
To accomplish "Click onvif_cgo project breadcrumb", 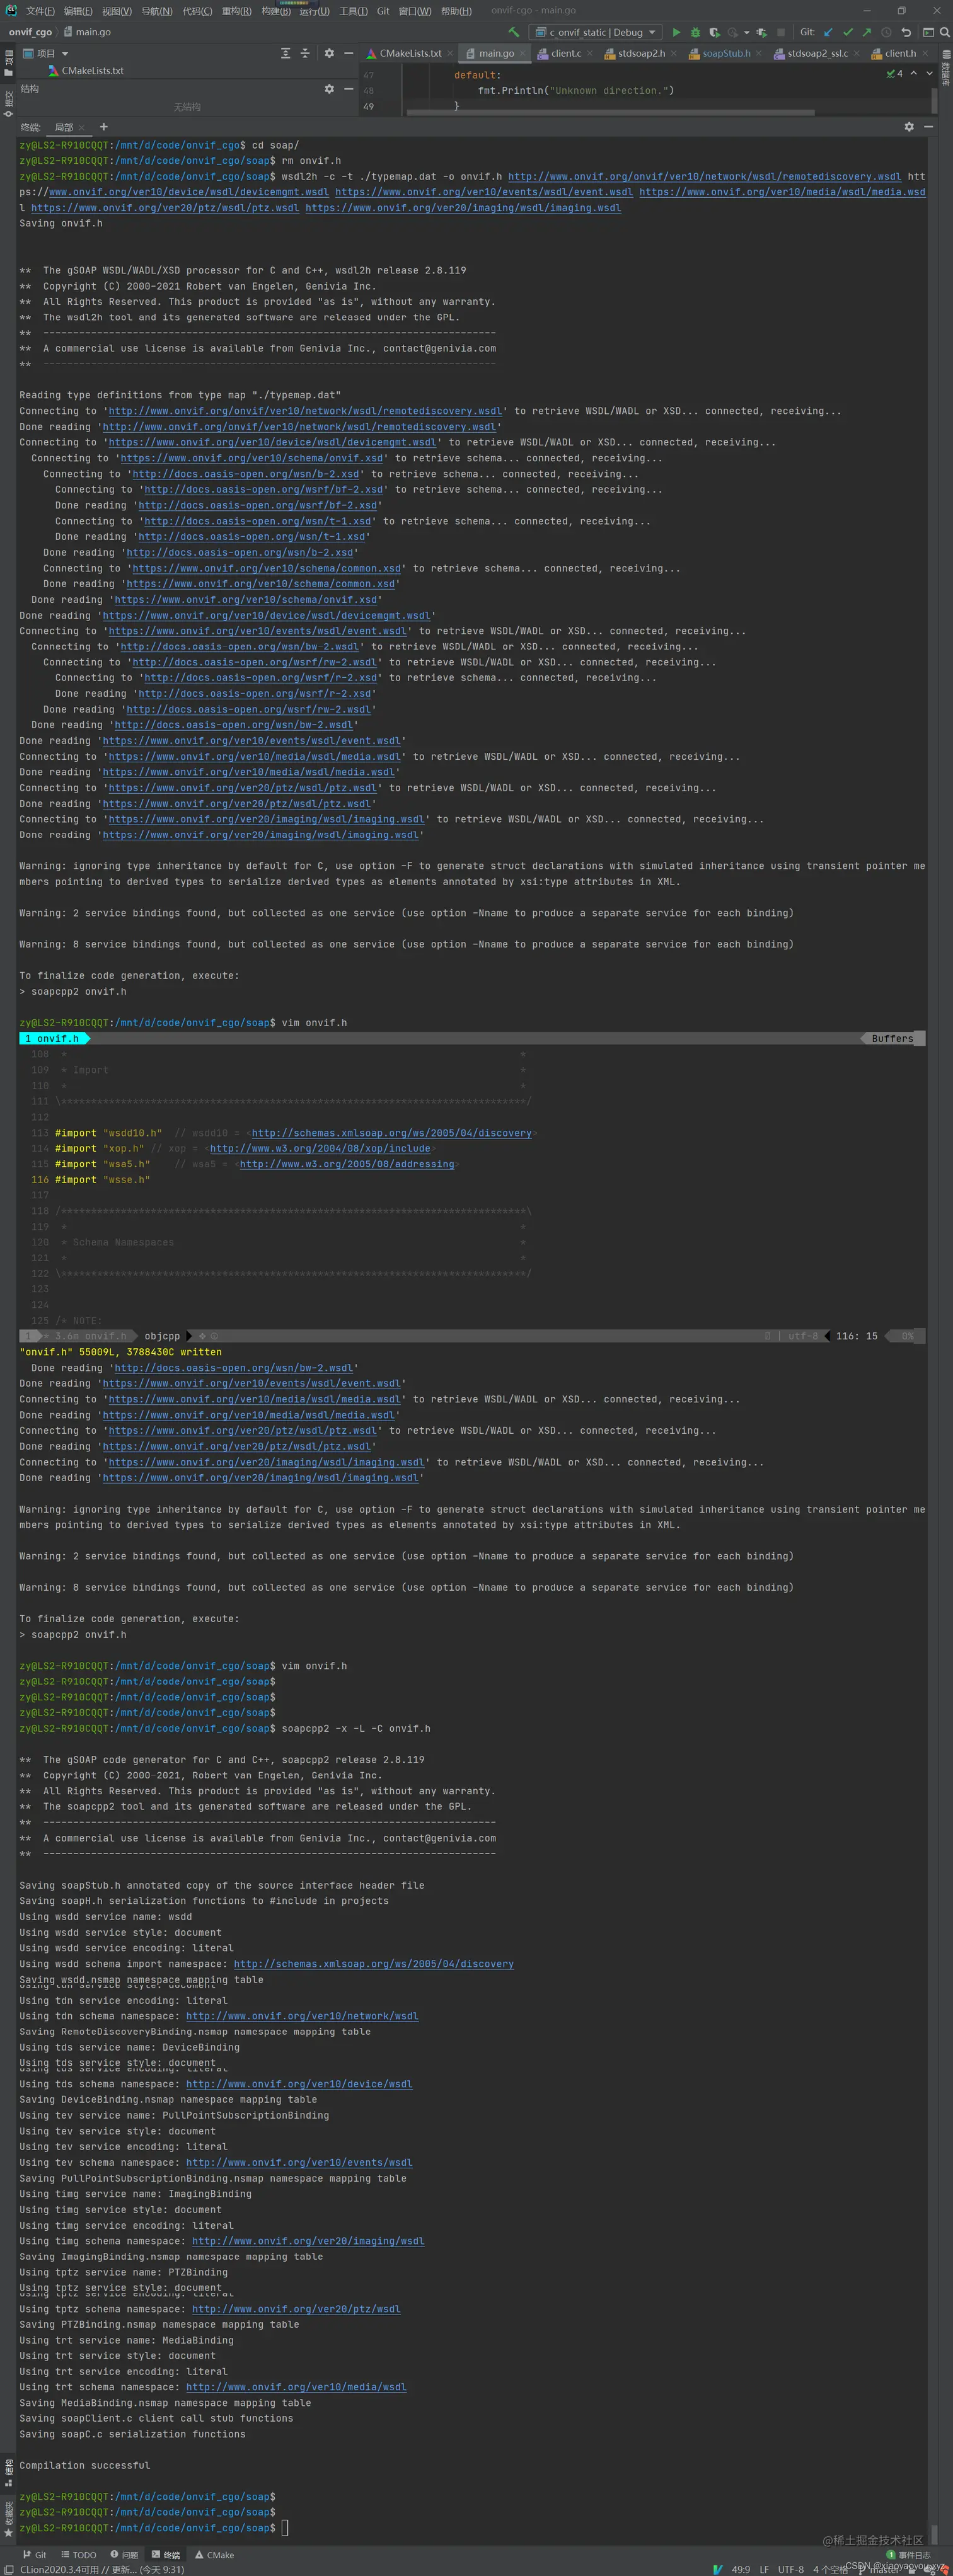I will [30, 32].
